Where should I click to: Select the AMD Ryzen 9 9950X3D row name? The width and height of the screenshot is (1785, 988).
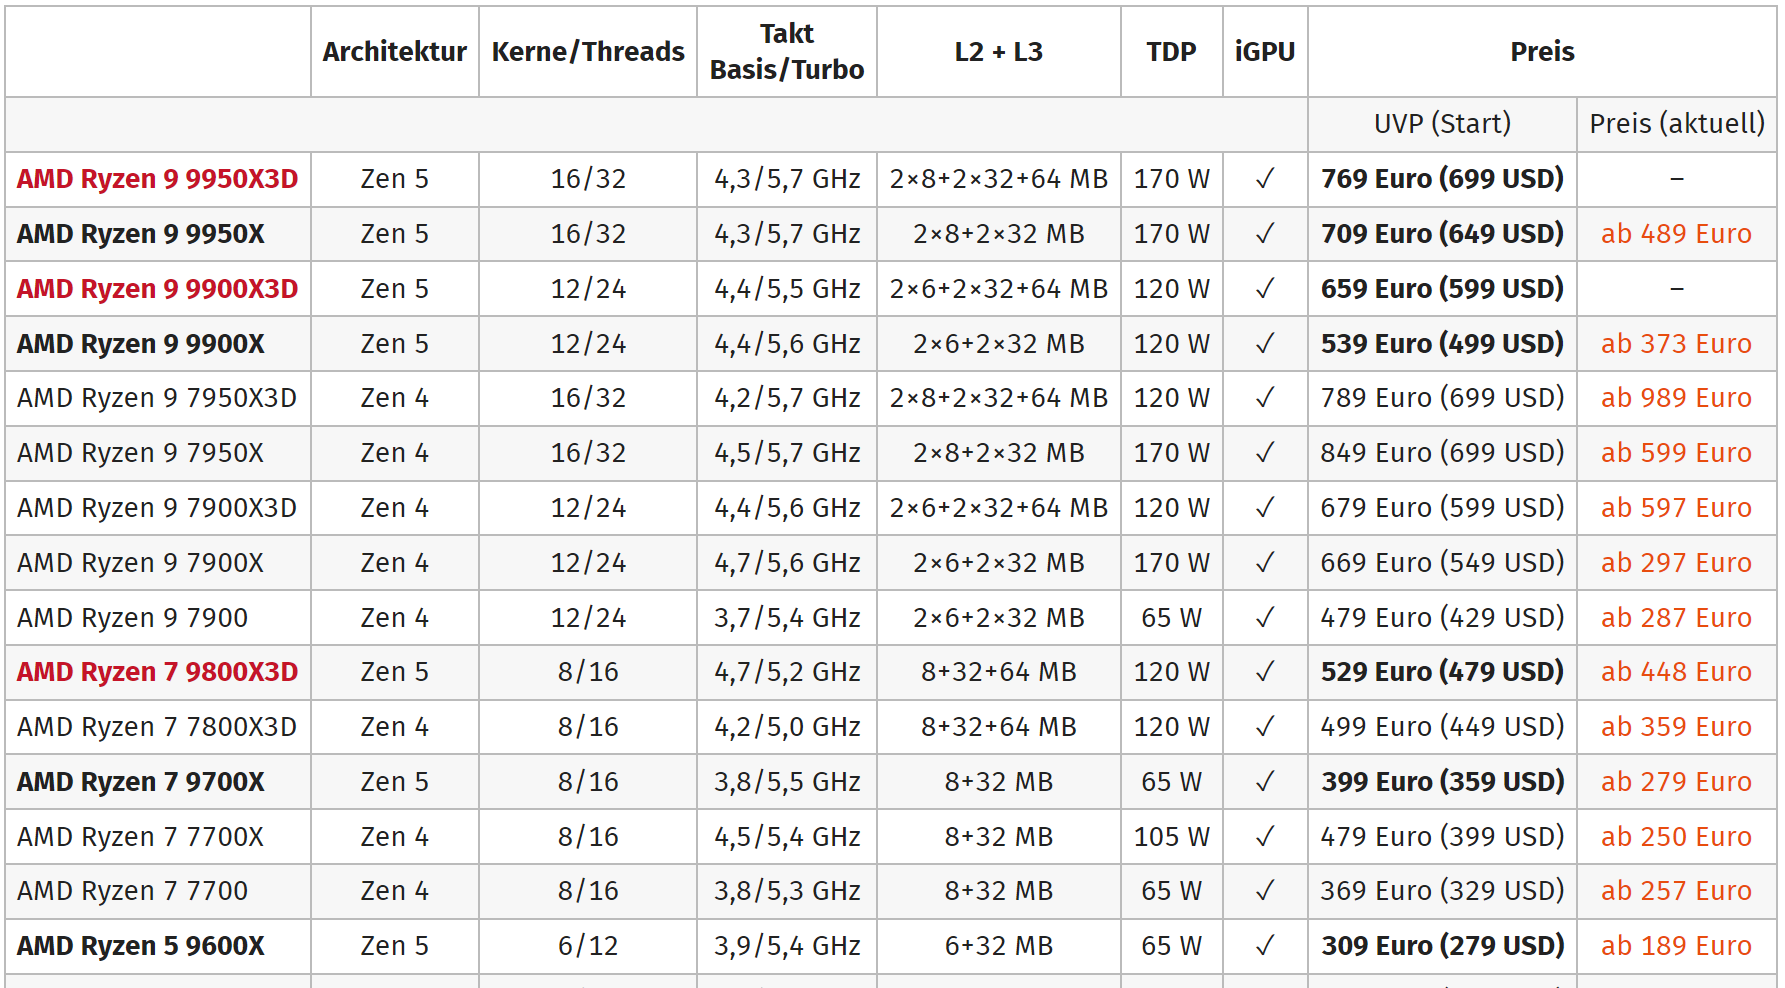point(157,179)
